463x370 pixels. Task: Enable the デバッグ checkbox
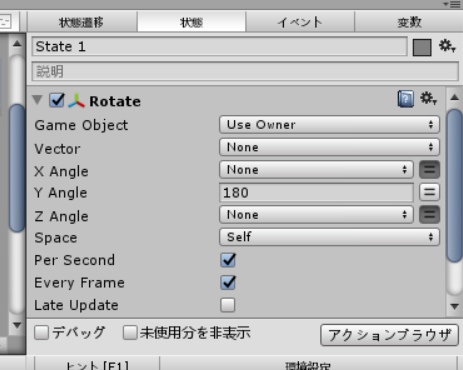[42, 333]
